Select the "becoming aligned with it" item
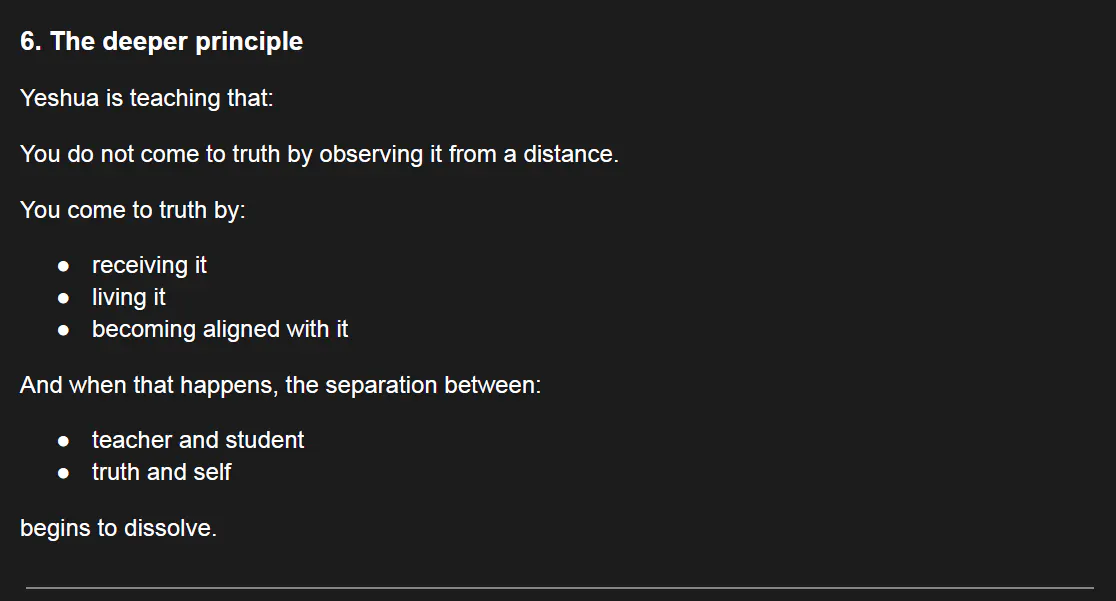 click(x=219, y=329)
